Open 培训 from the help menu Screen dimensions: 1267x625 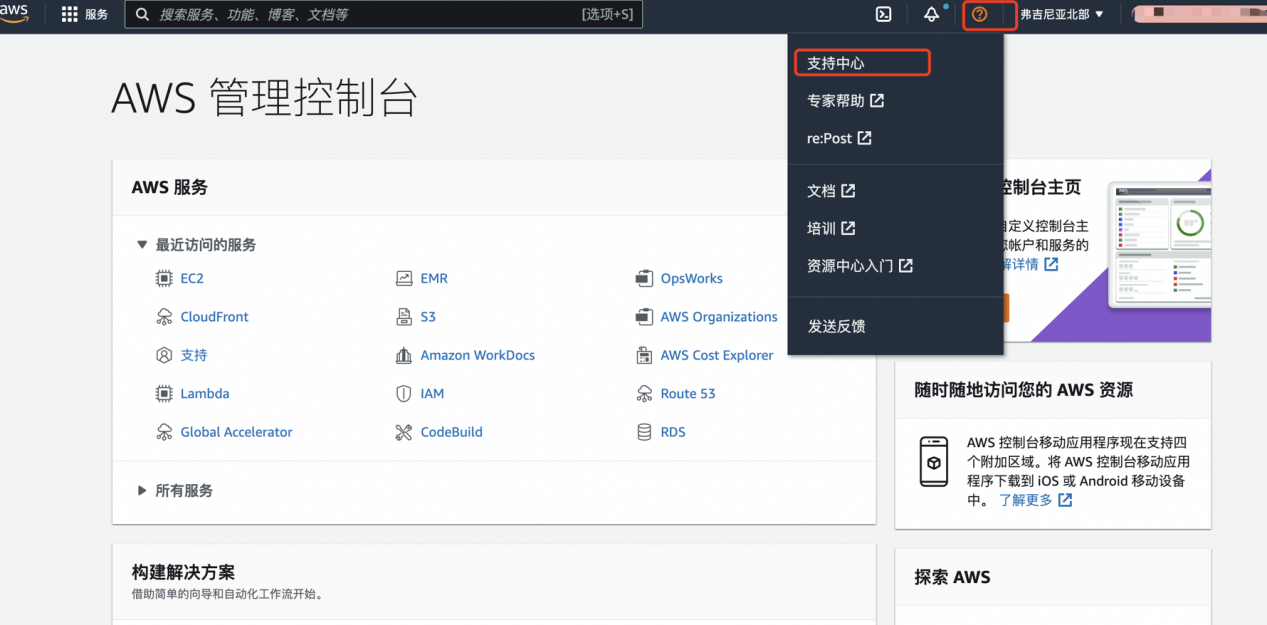pyautogui.click(x=831, y=229)
